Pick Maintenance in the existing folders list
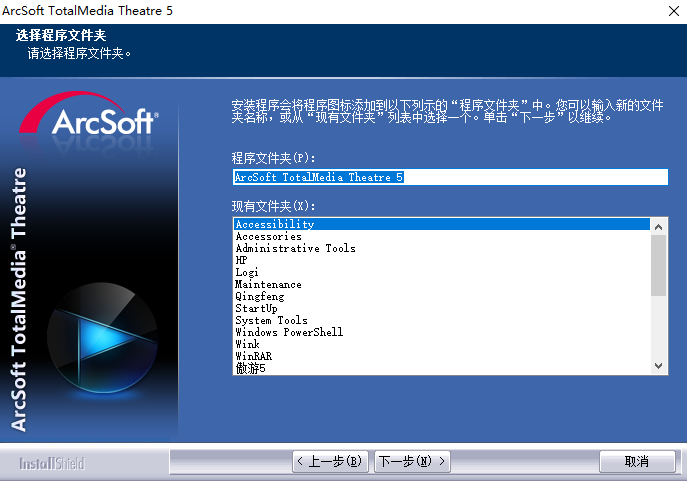 coord(442,284)
